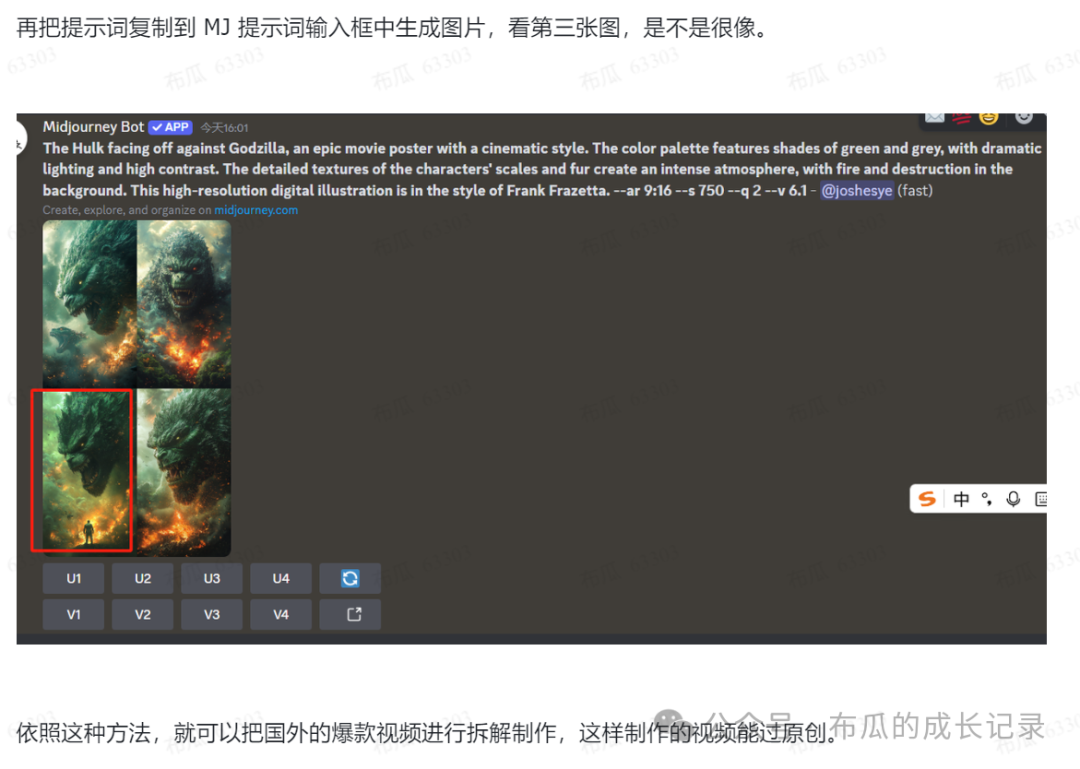Click the envelope reaction icon on the message
Viewport: 1080px width, 769px height.
[x=934, y=117]
